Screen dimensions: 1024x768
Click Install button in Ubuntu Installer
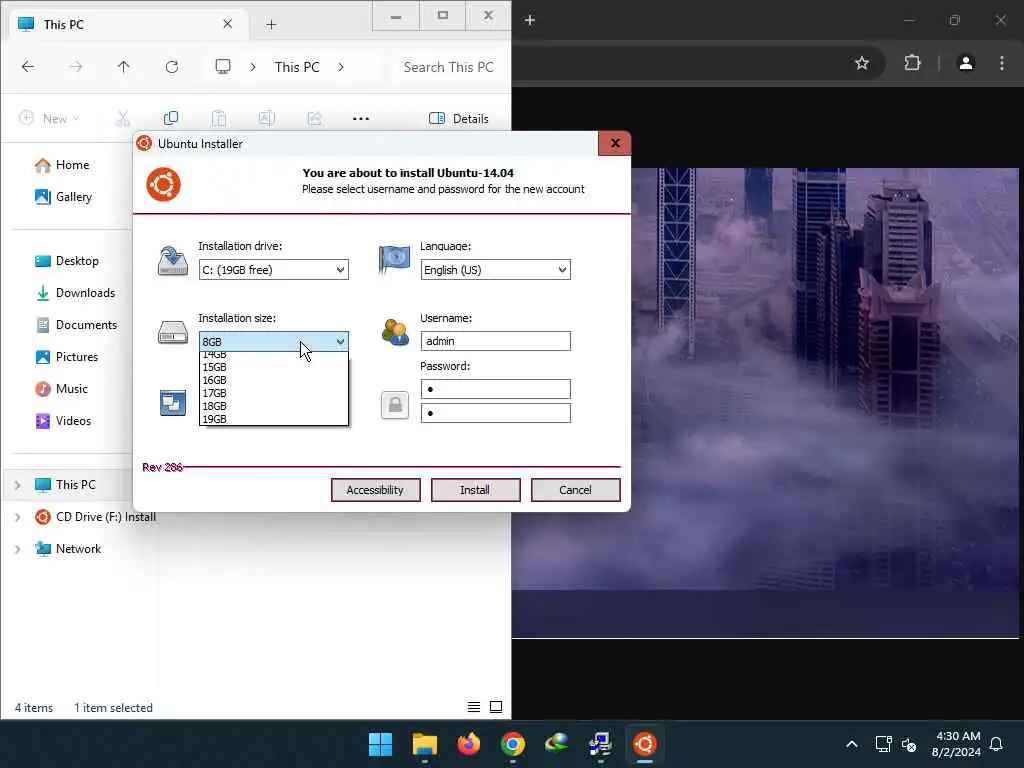pos(475,490)
